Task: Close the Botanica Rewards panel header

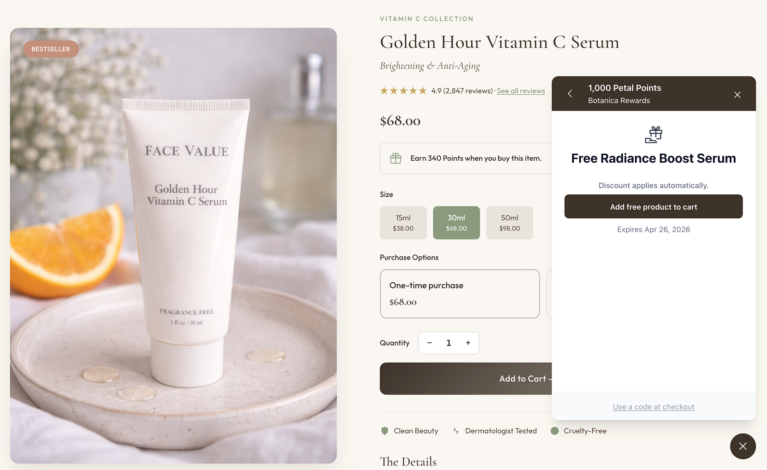Action: pos(737,94)
